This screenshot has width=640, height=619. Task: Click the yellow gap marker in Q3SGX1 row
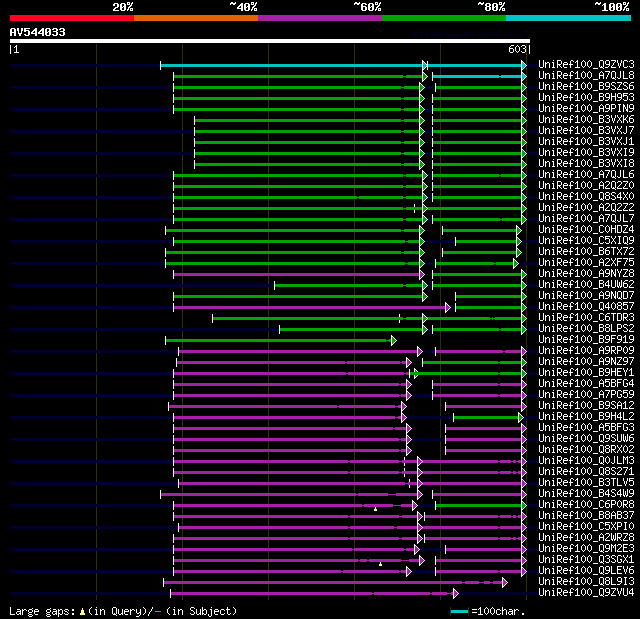coord(380,564)
